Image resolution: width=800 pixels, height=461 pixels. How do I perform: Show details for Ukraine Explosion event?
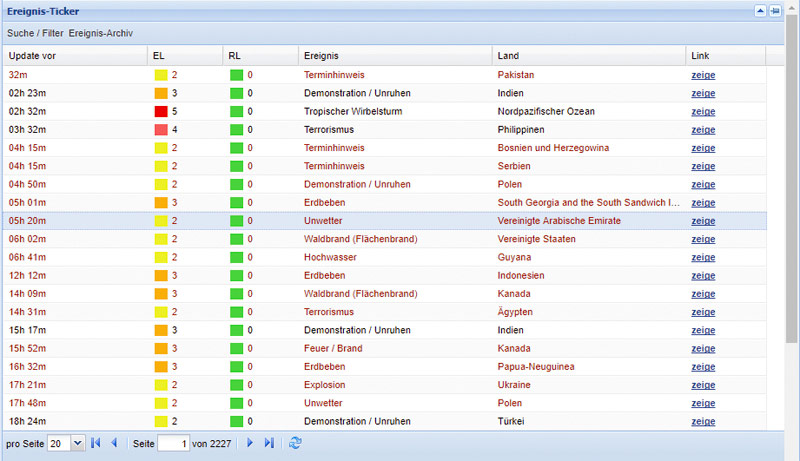[703, 385]
